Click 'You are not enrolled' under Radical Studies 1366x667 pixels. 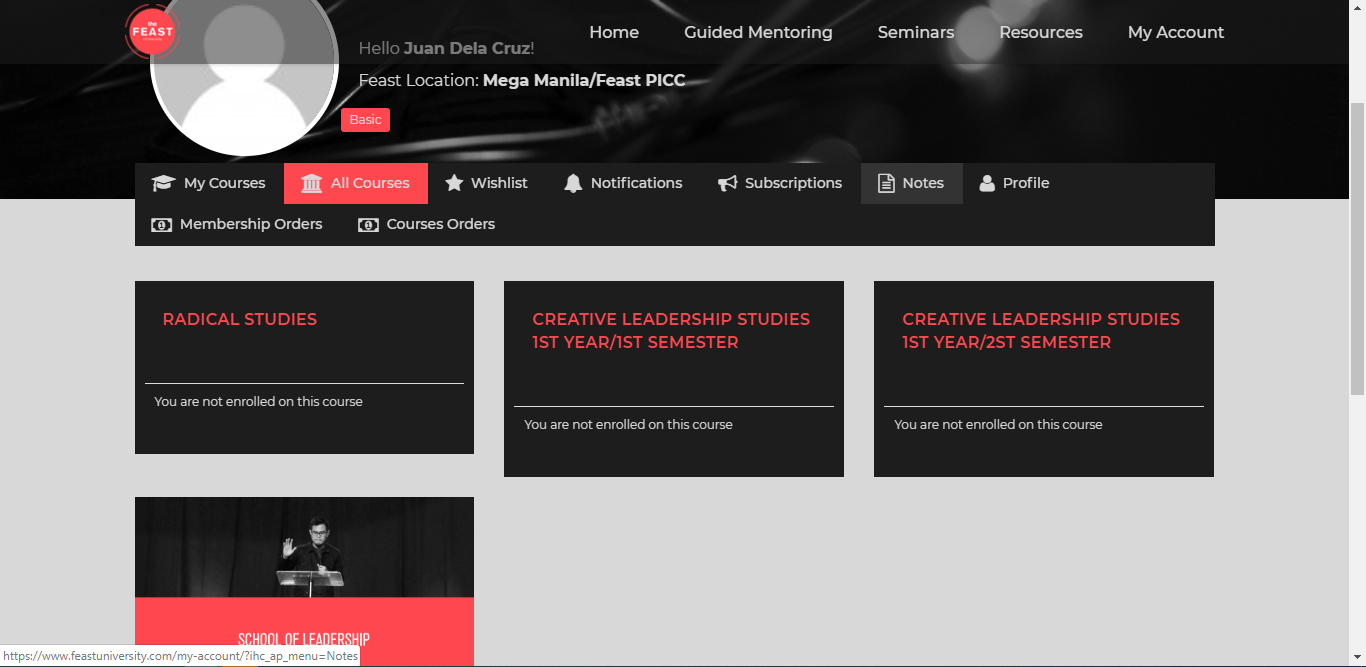click(258, 402)
